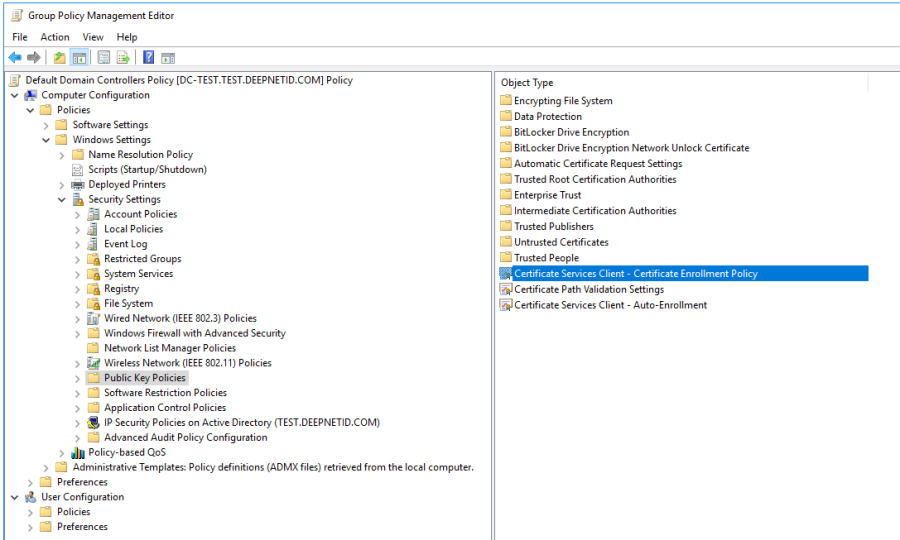The image size is (900, 540).
Task: Click the Up One Level folder icon
Action: tap(60, 58)
